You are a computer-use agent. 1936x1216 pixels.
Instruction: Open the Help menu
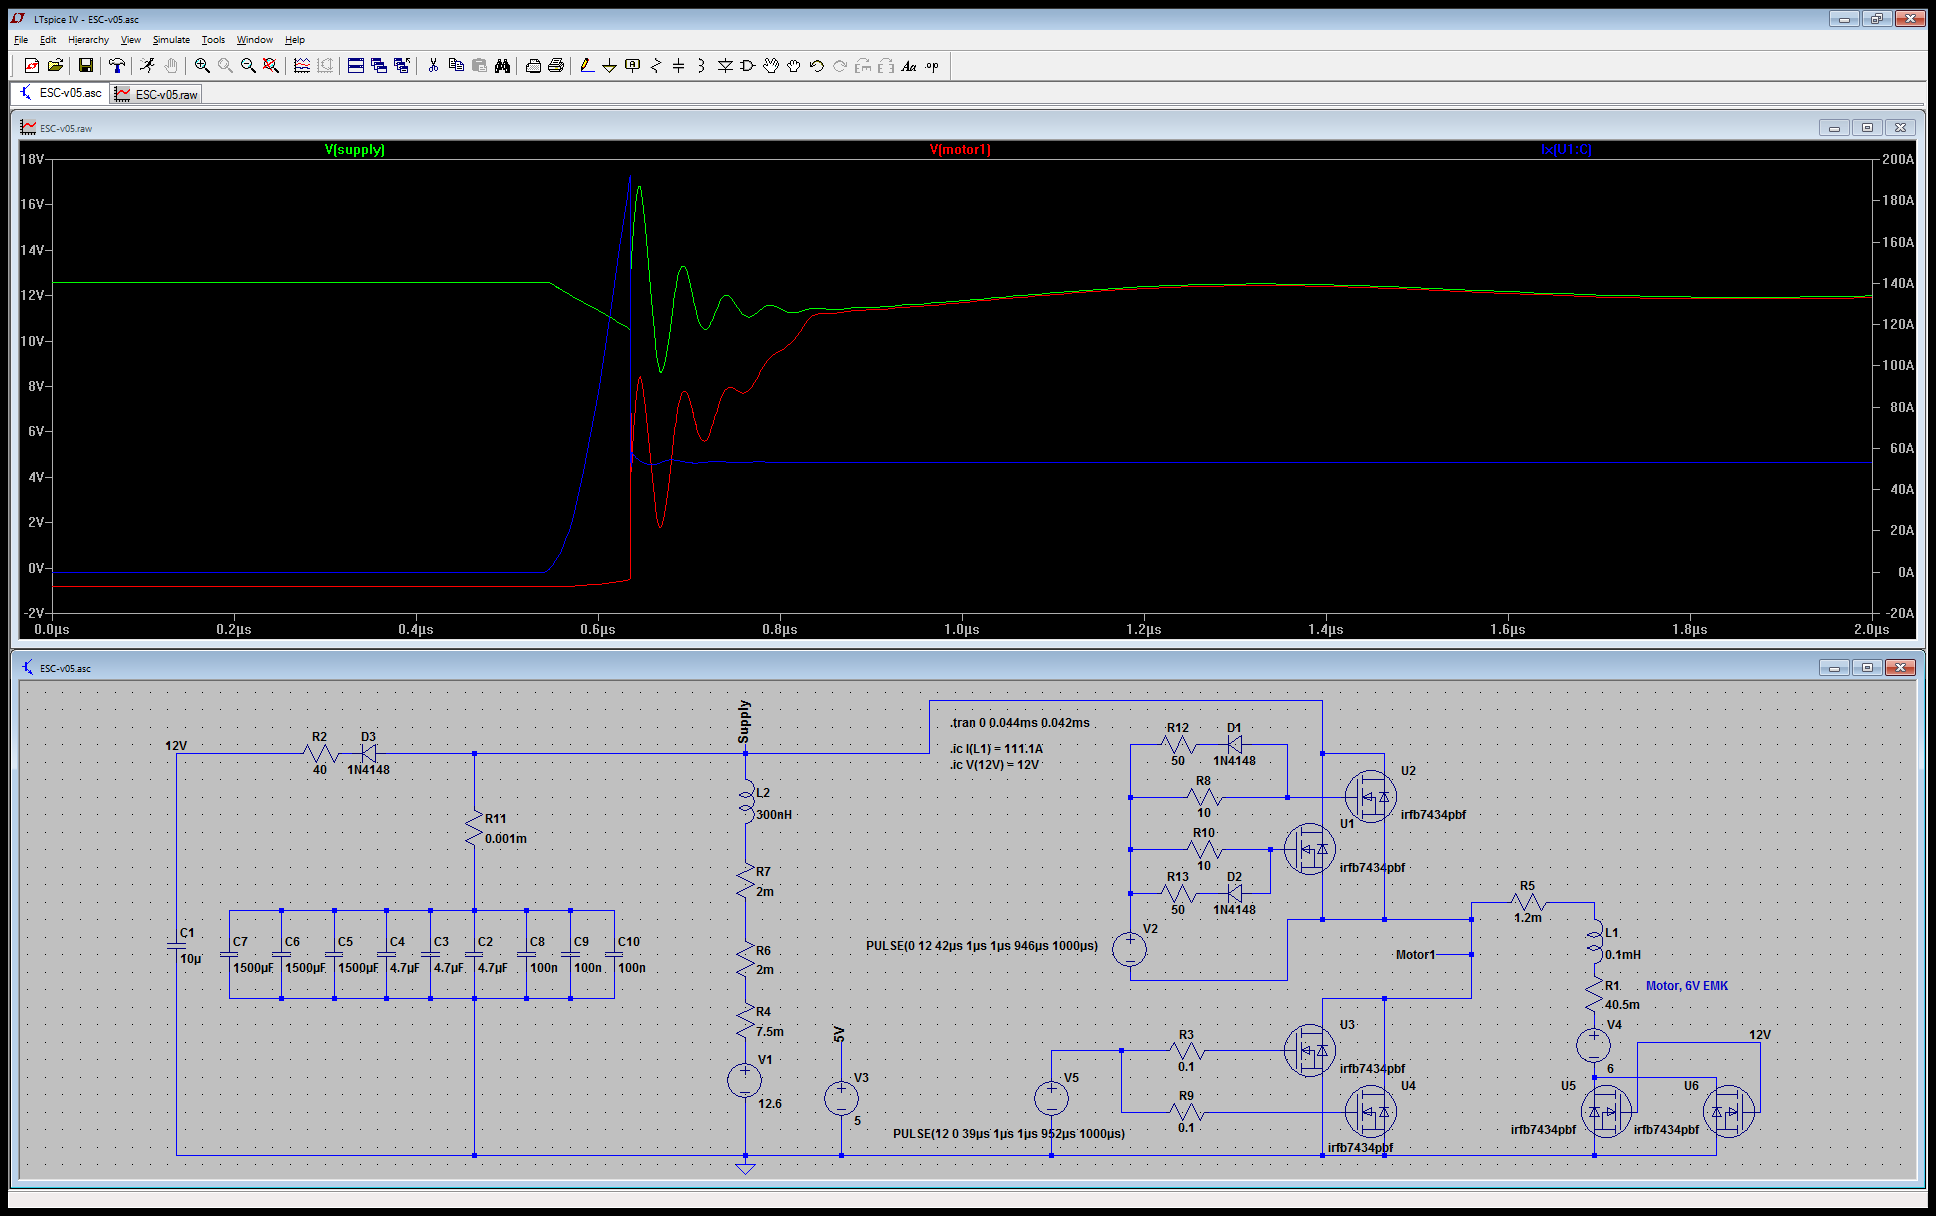(x=295, y=40)
